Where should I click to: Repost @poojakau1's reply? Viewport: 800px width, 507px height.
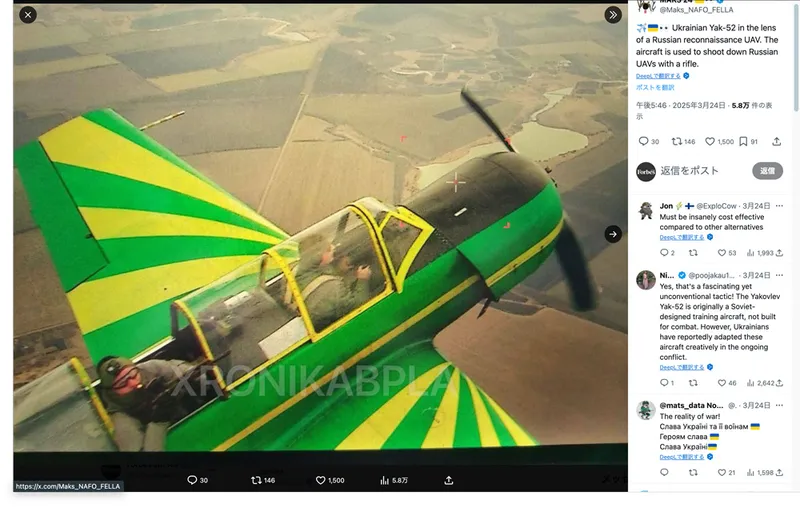[693, 383]
